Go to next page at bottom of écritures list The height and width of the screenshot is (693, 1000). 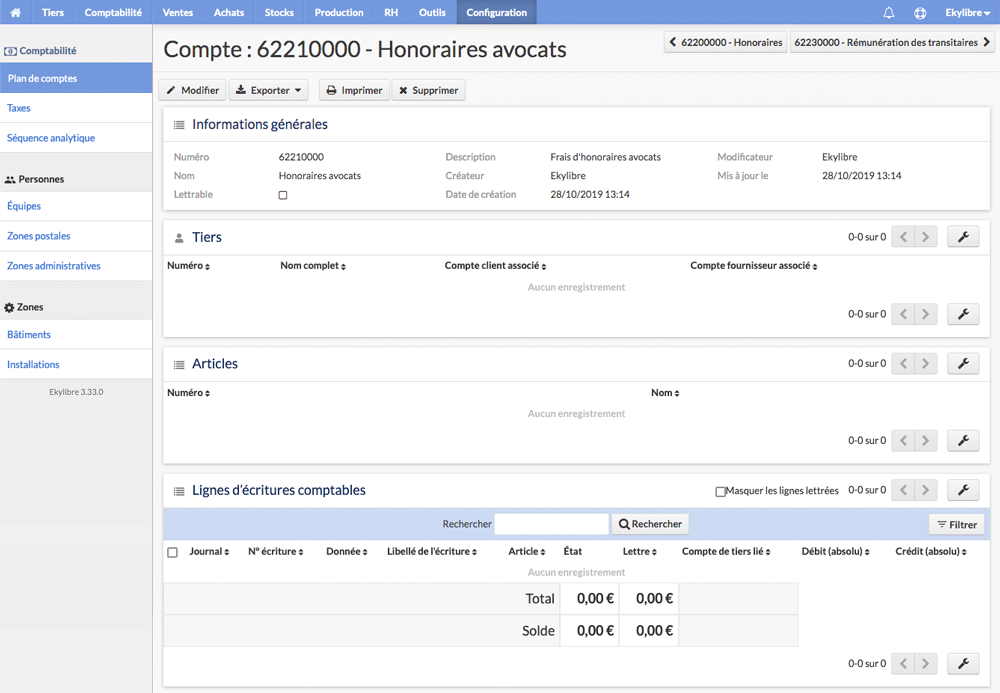coord(925,664)
